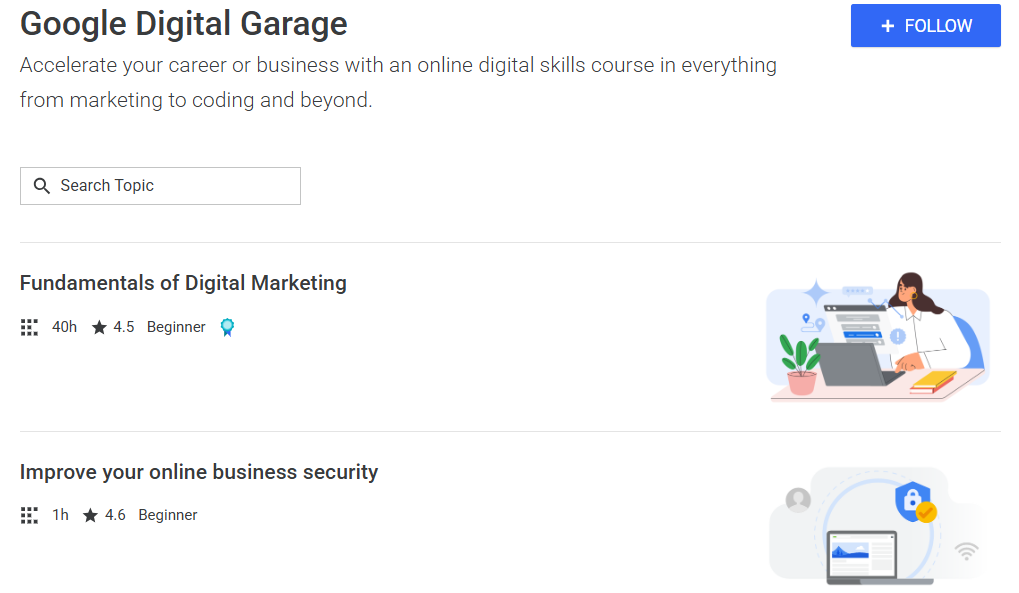Click the Beginner level label on the marketing course
1019x593 pixels.
click(x=176, y=326)
